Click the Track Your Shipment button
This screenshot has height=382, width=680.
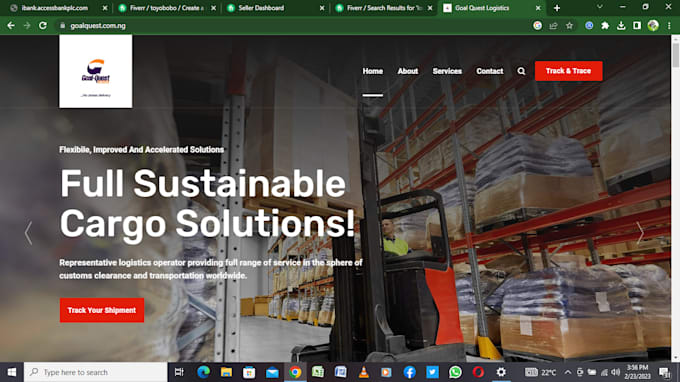pyautogui.click(x=102, y=310)
